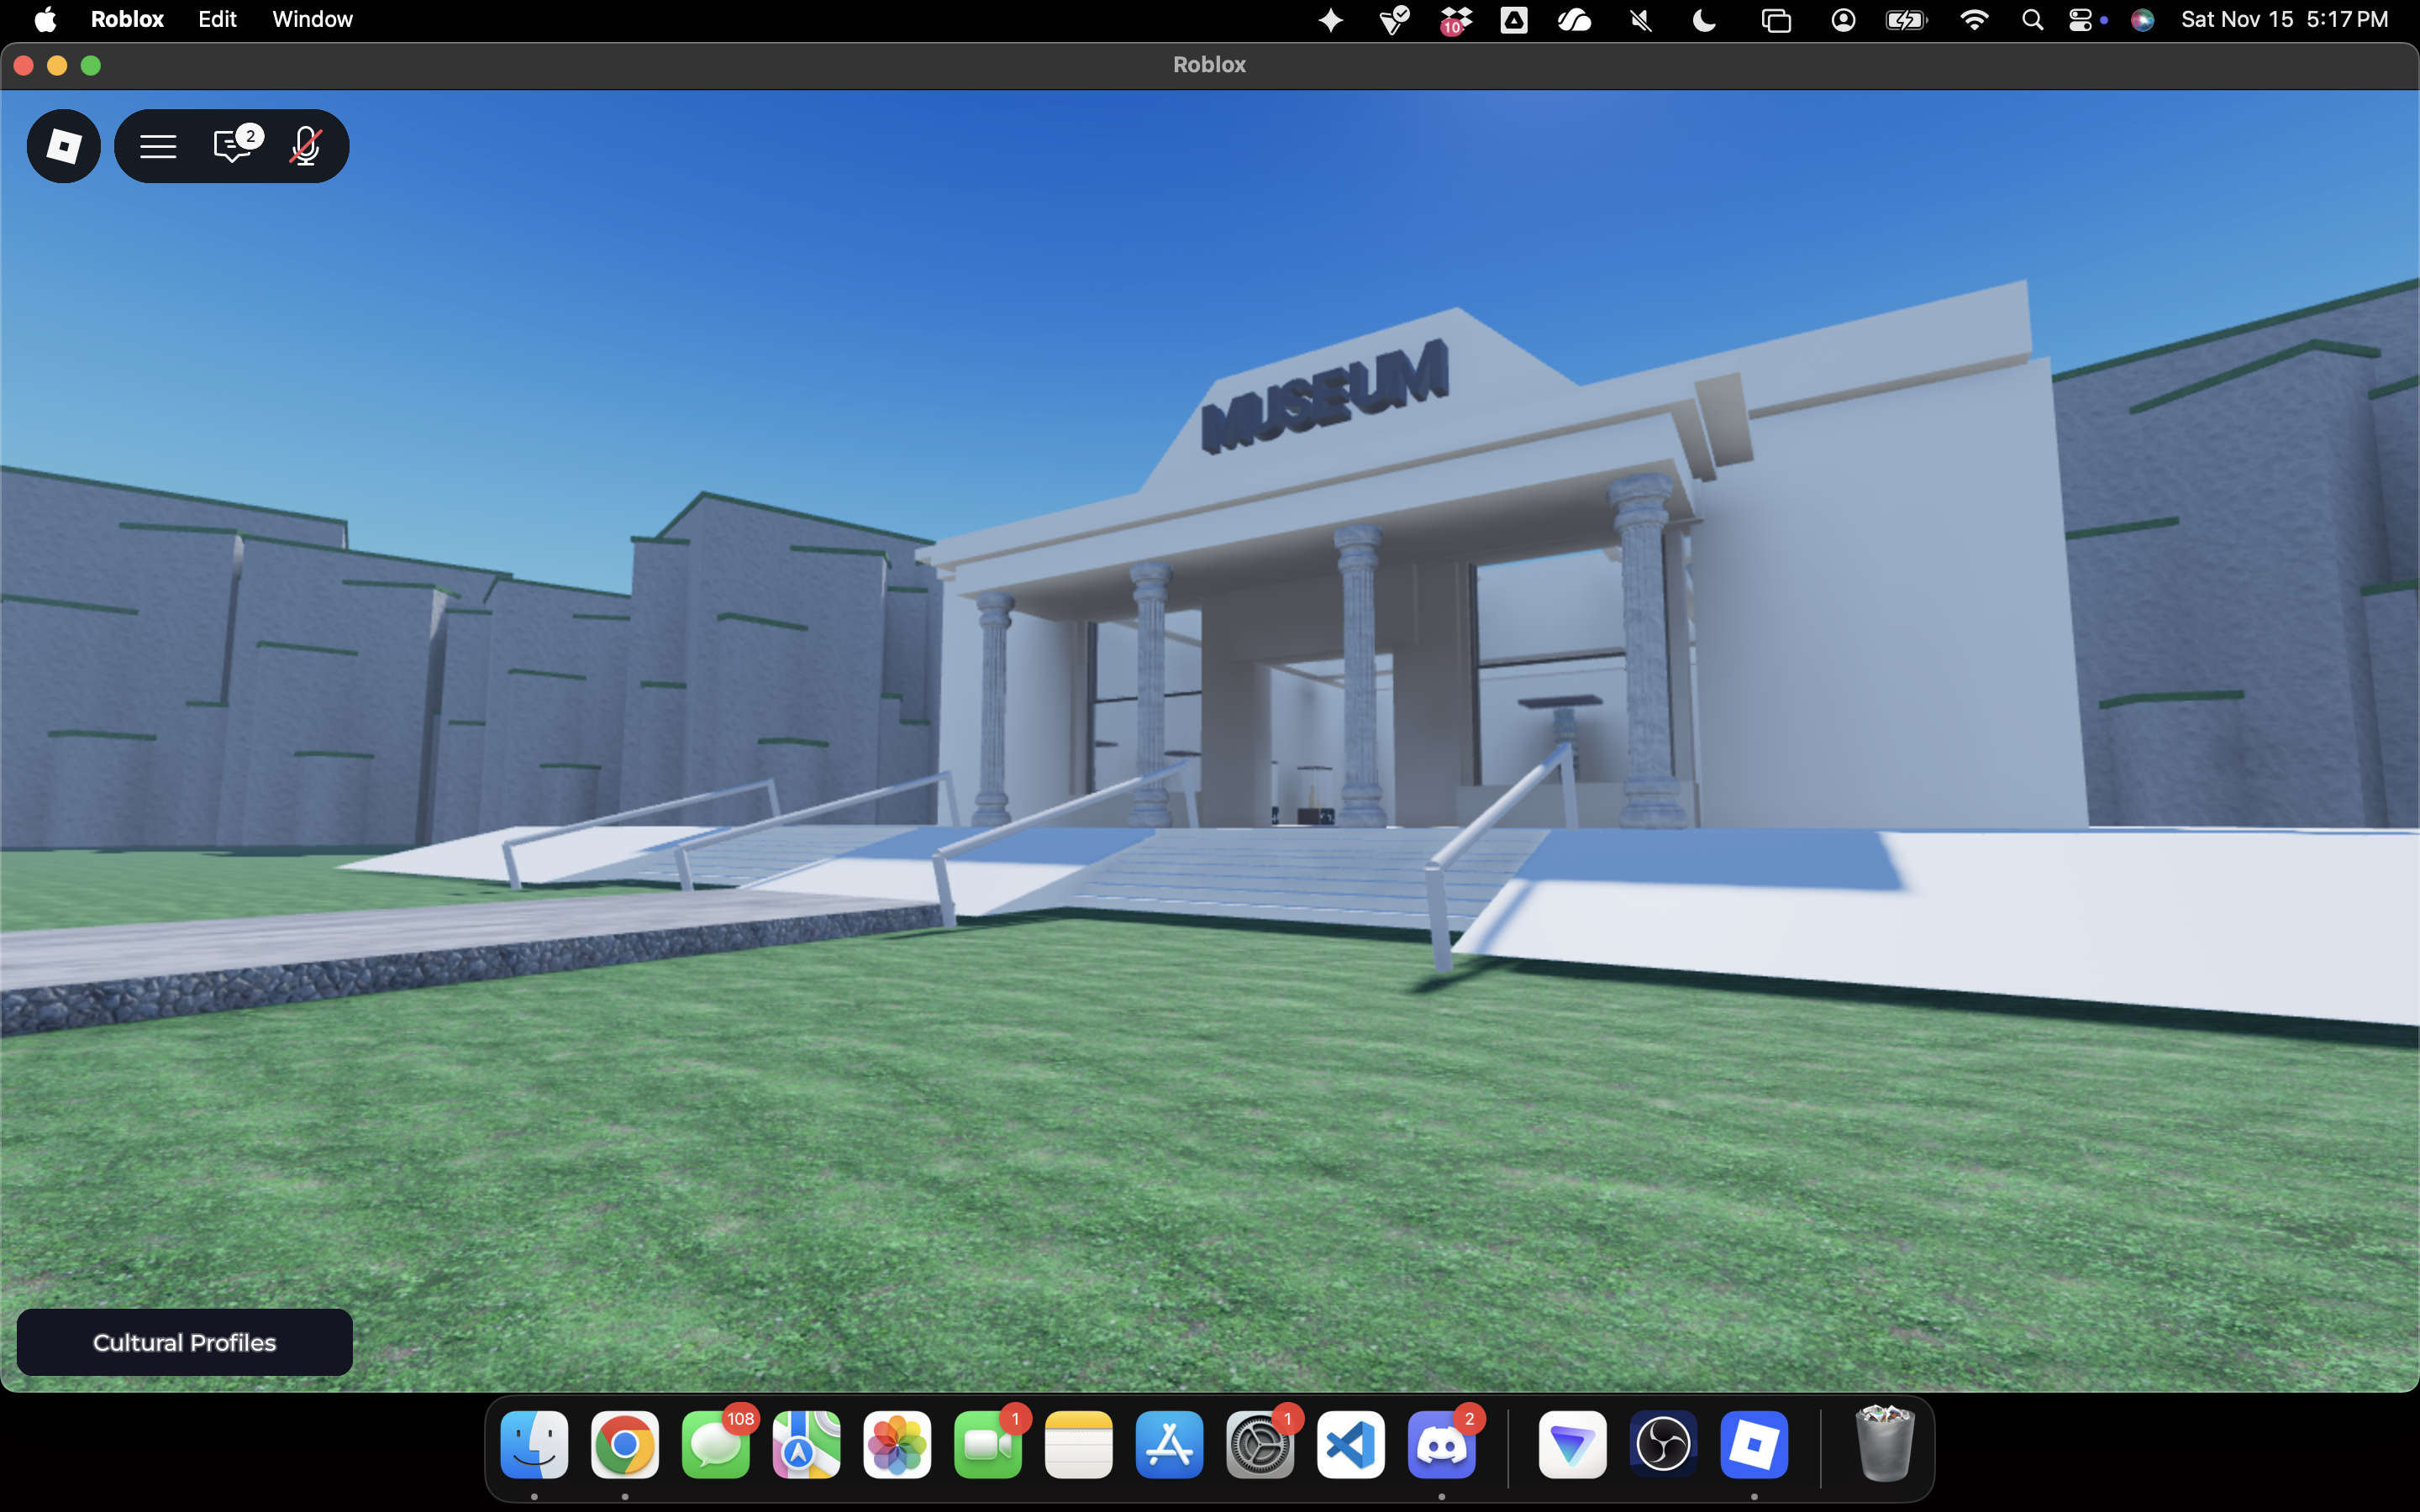Screen dimensions: 2420x1512
Task: Open the chat with 2 unread messages
Action: (x=233, y=146)
